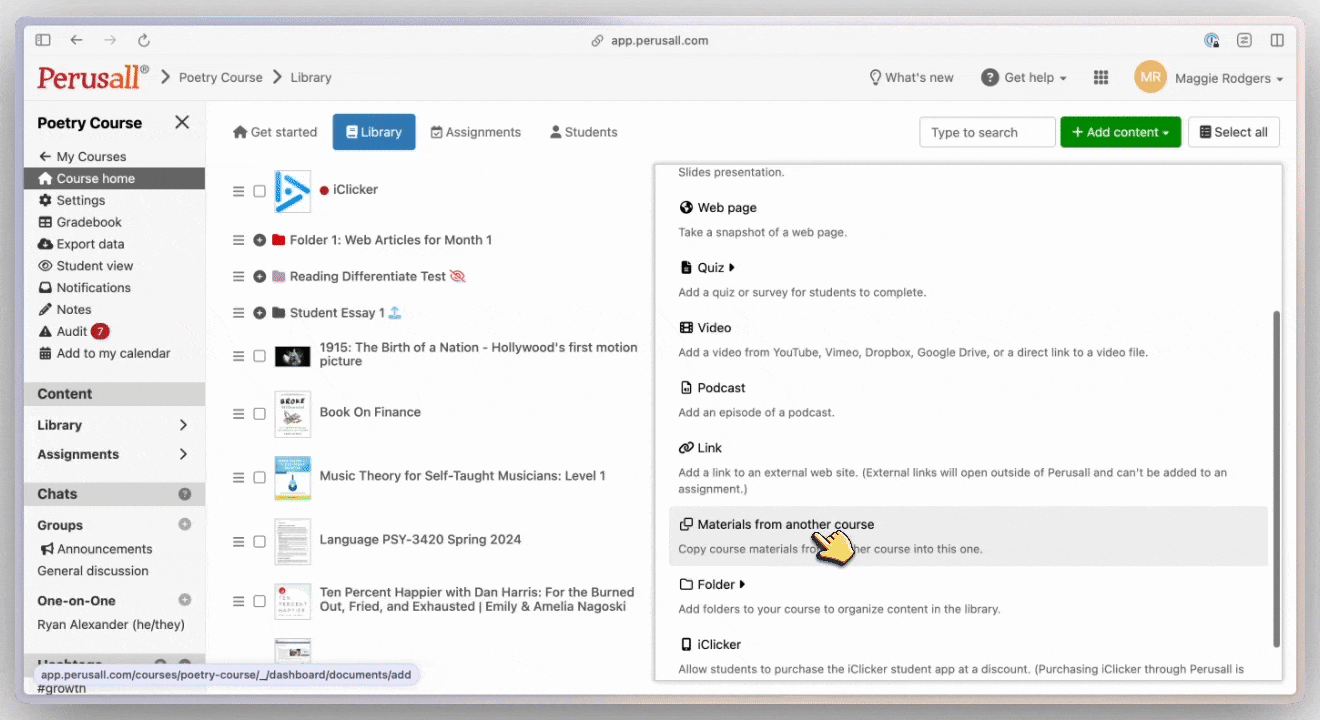Click the hidden eye icon on Reading Differentiate Test
This screenshot has height=720, width=1320.
coord(458,276)
